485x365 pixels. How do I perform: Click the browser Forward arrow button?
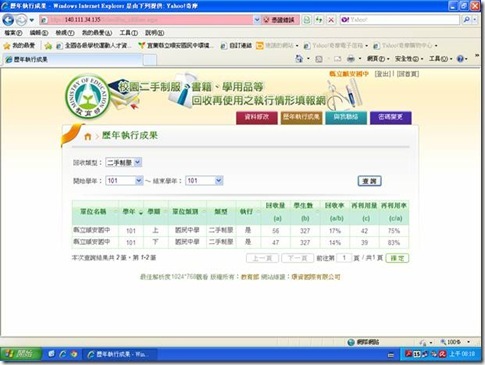tap(21, 20)
